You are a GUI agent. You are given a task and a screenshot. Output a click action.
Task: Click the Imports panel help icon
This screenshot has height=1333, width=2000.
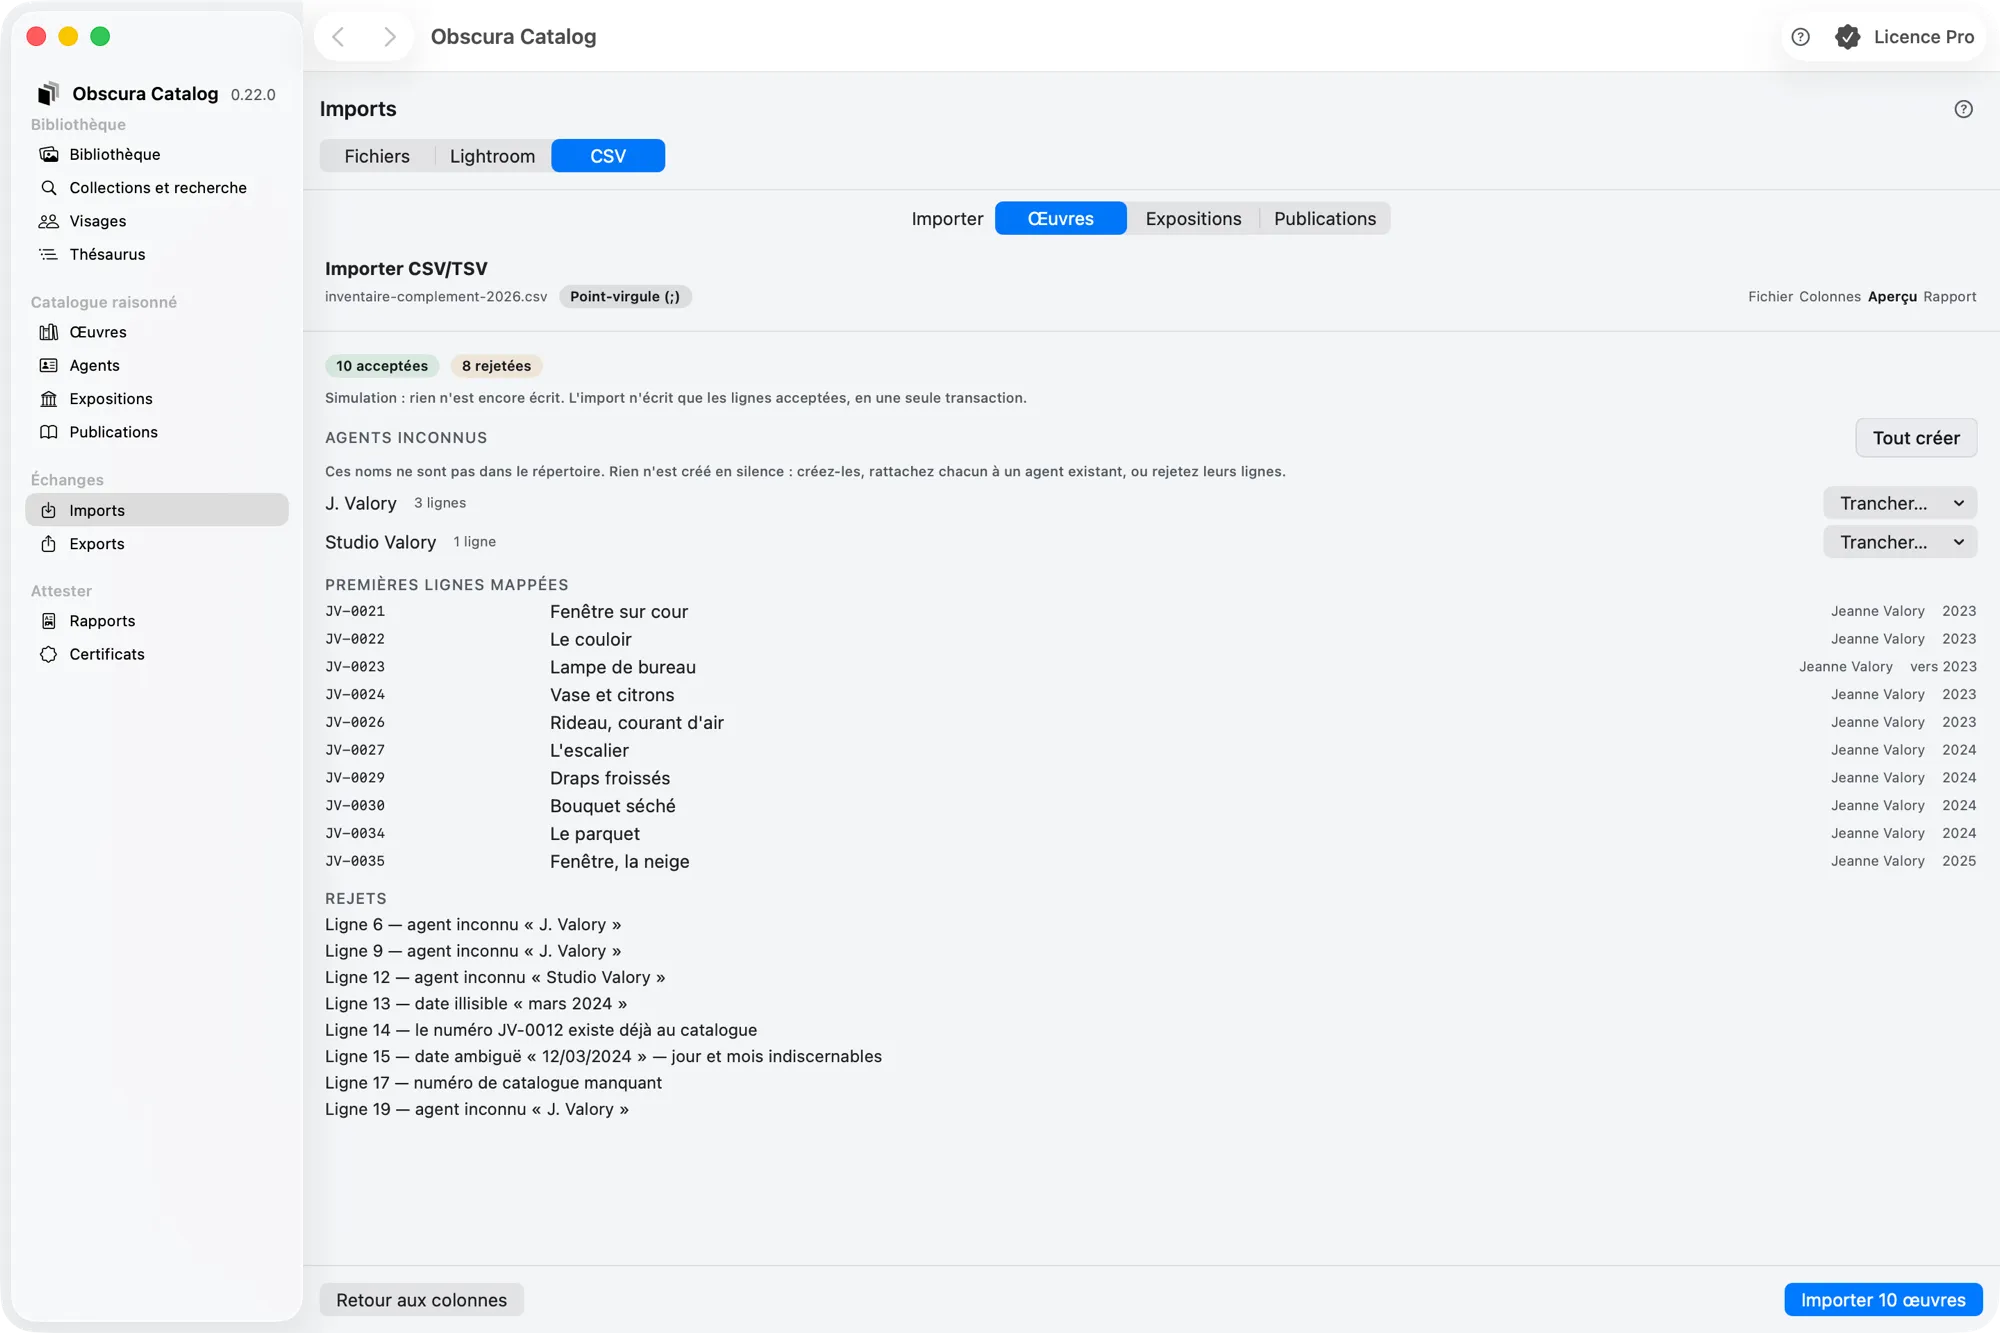click(x=1963, y=109)
